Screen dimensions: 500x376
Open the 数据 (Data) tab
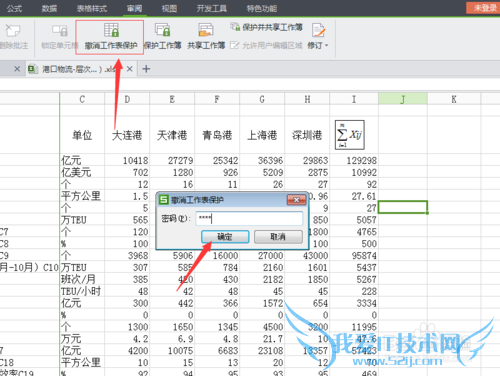[49, 8]
